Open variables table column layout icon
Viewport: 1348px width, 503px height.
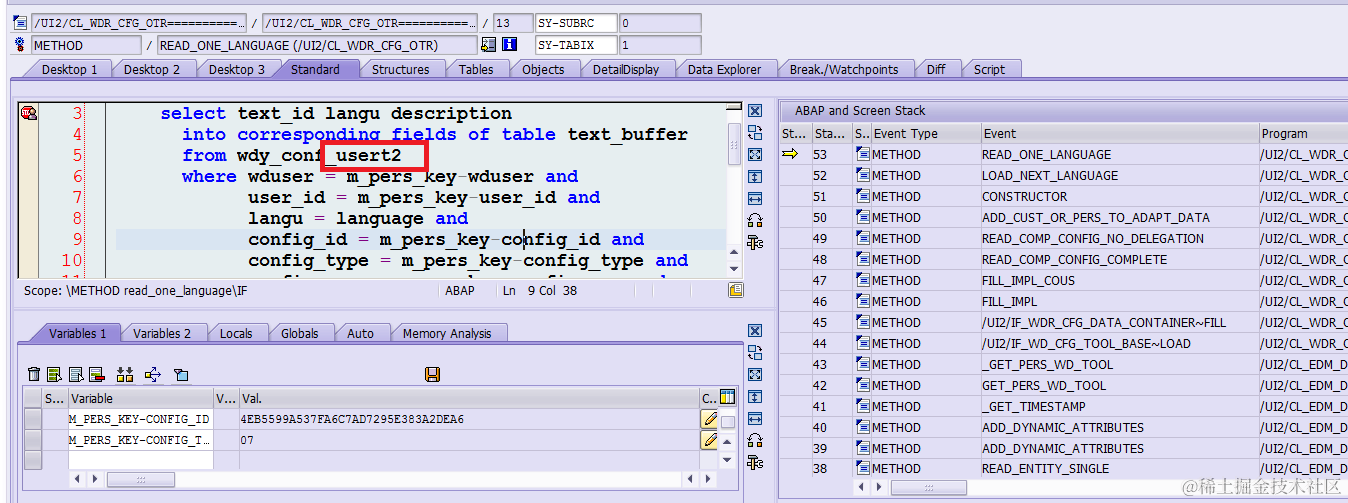(728, 398)
